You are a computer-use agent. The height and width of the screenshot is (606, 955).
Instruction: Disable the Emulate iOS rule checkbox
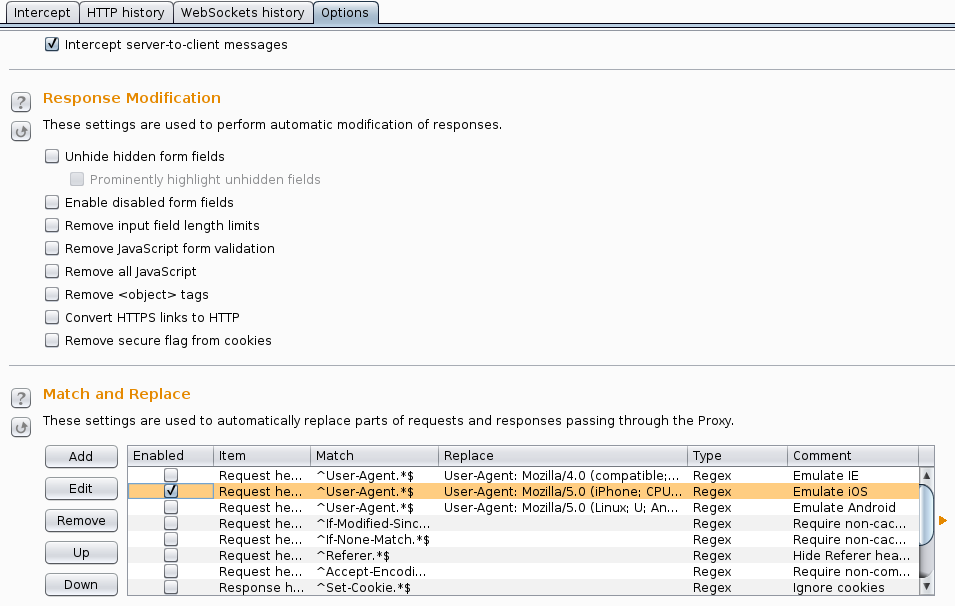[171, 491]
